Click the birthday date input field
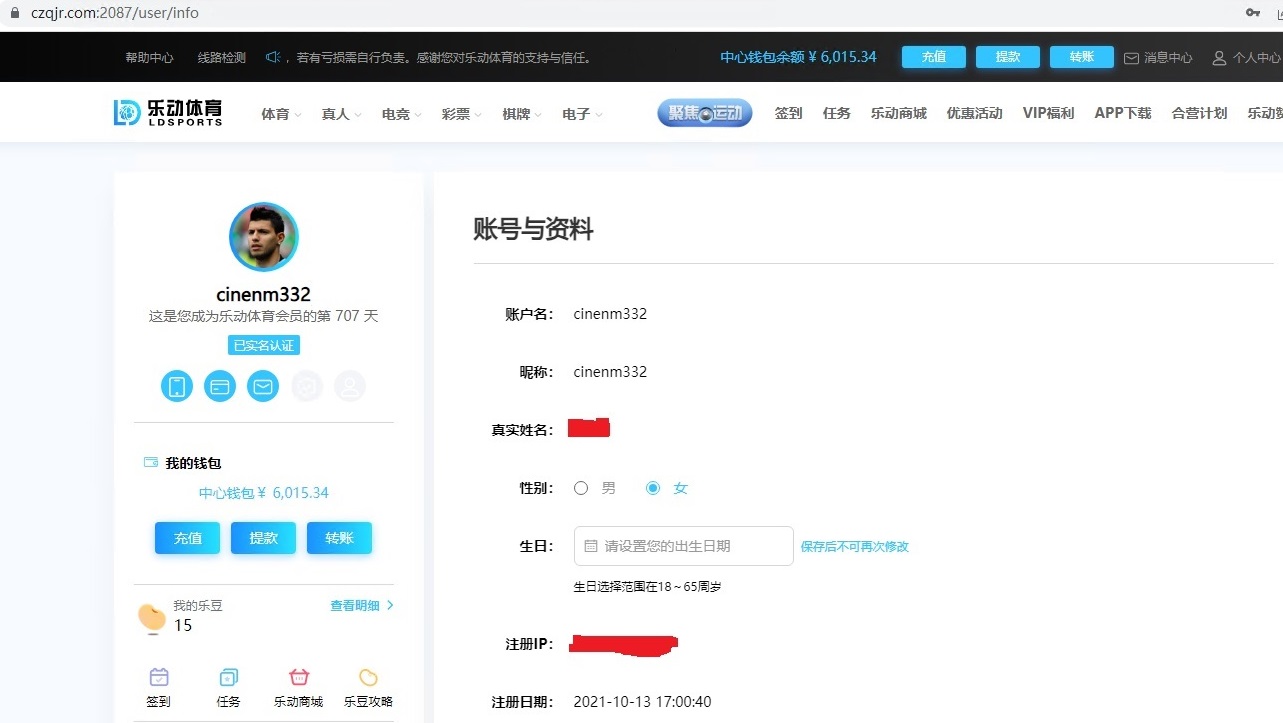1283x723 pixels. coord(683,546)
